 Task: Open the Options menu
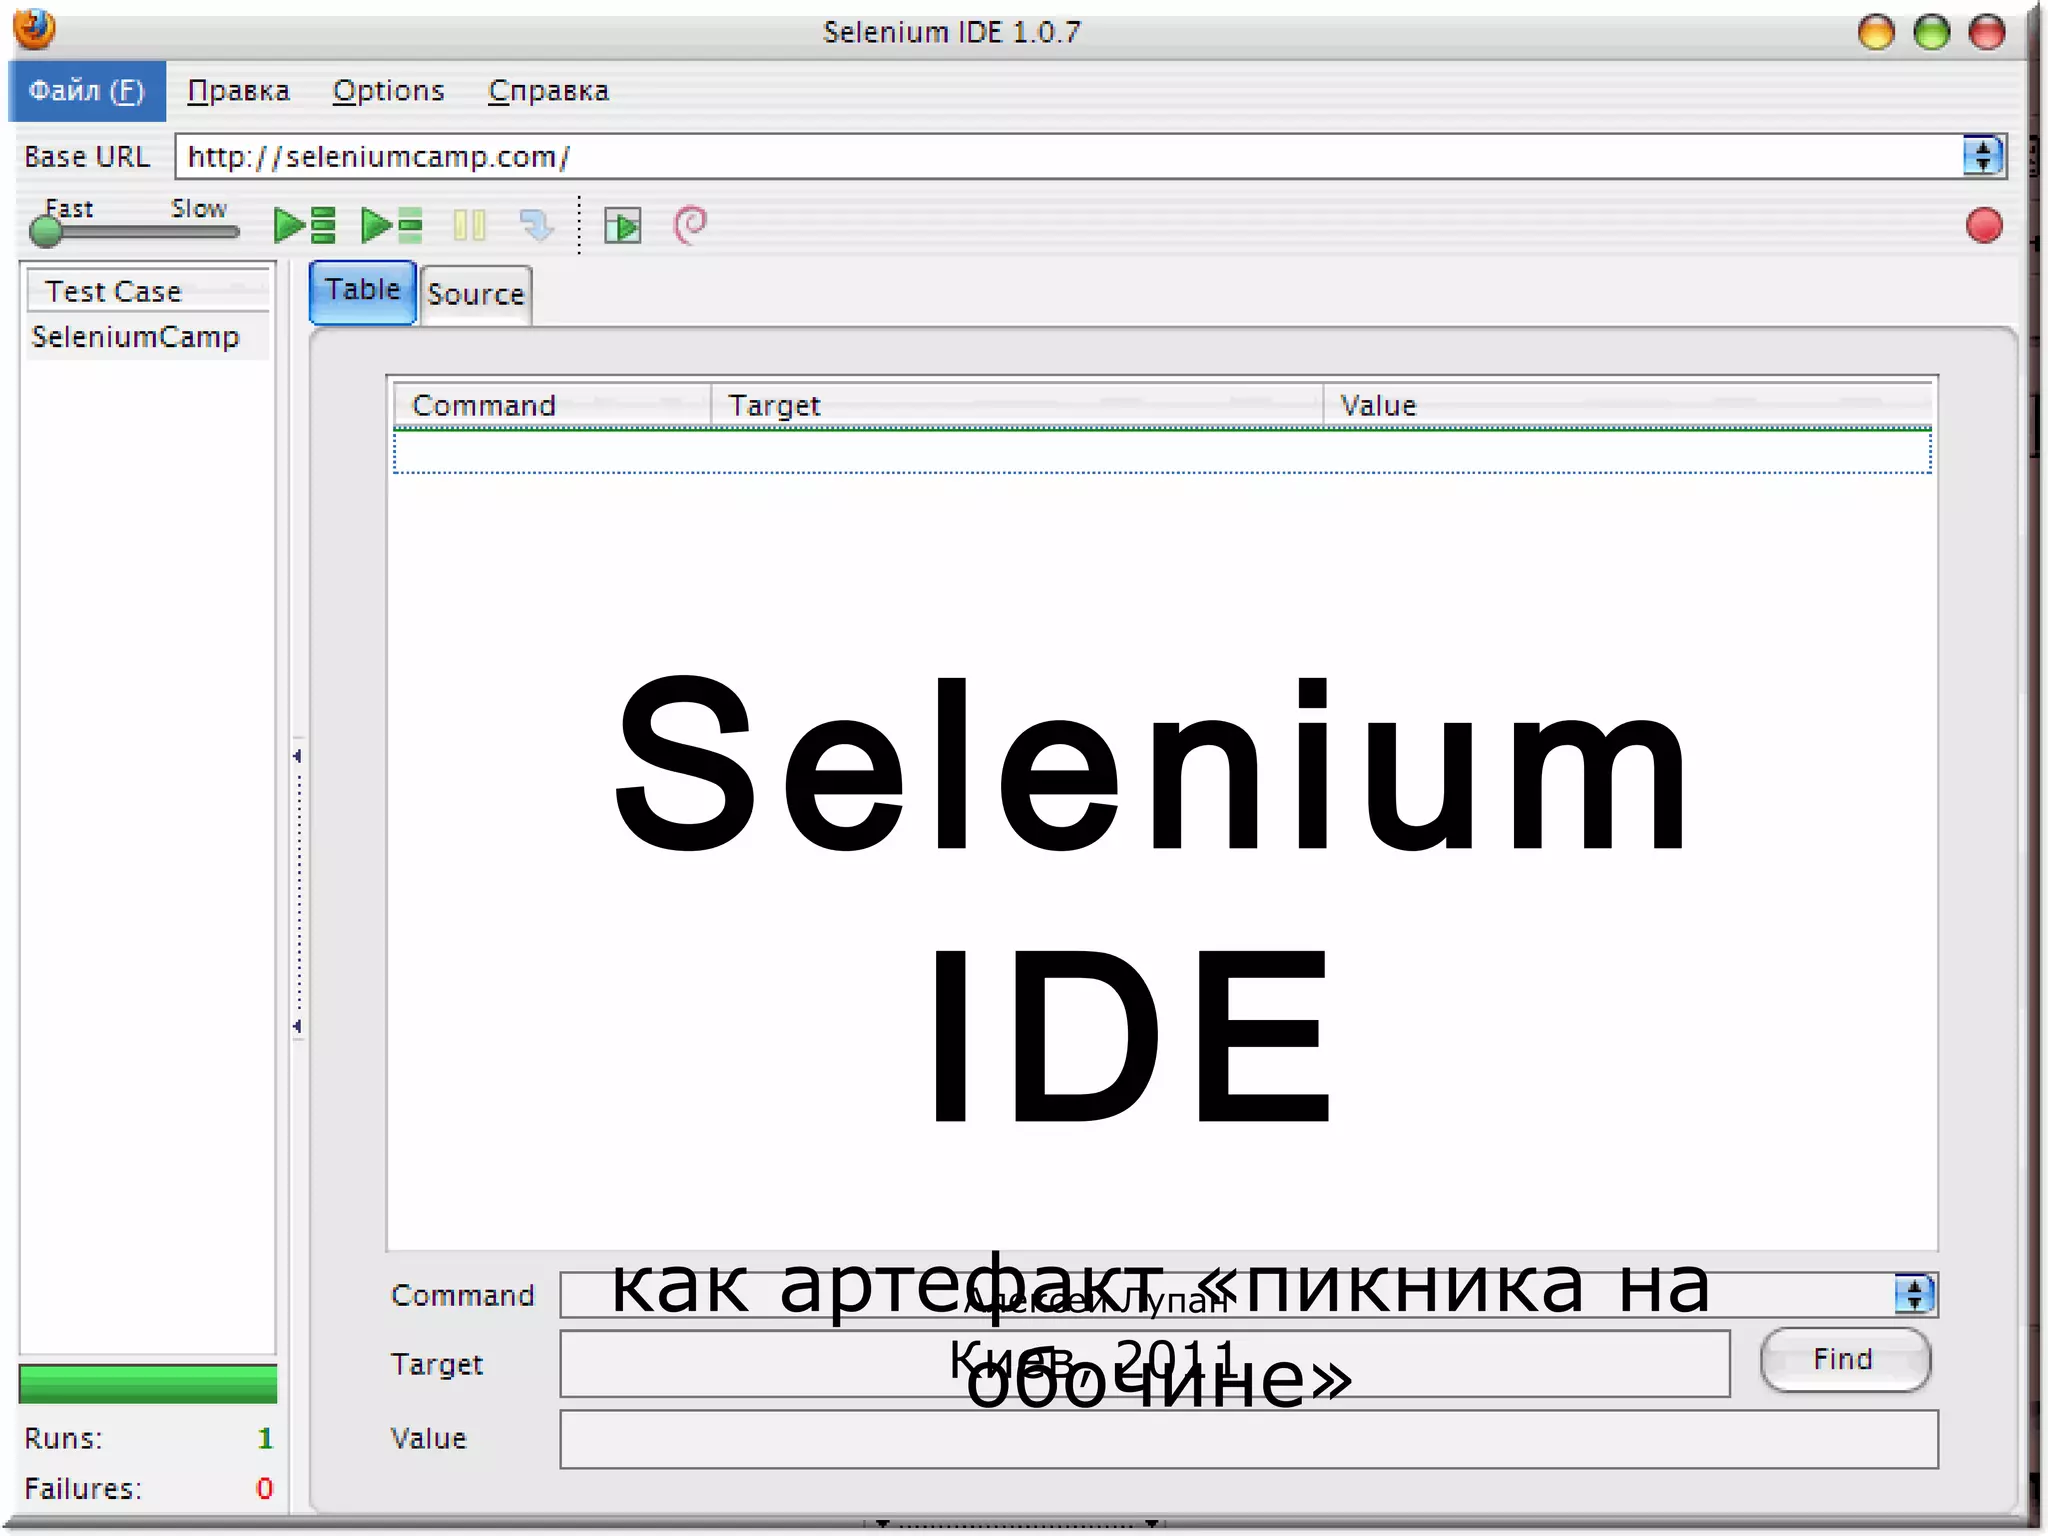click(x=388, y=91)
